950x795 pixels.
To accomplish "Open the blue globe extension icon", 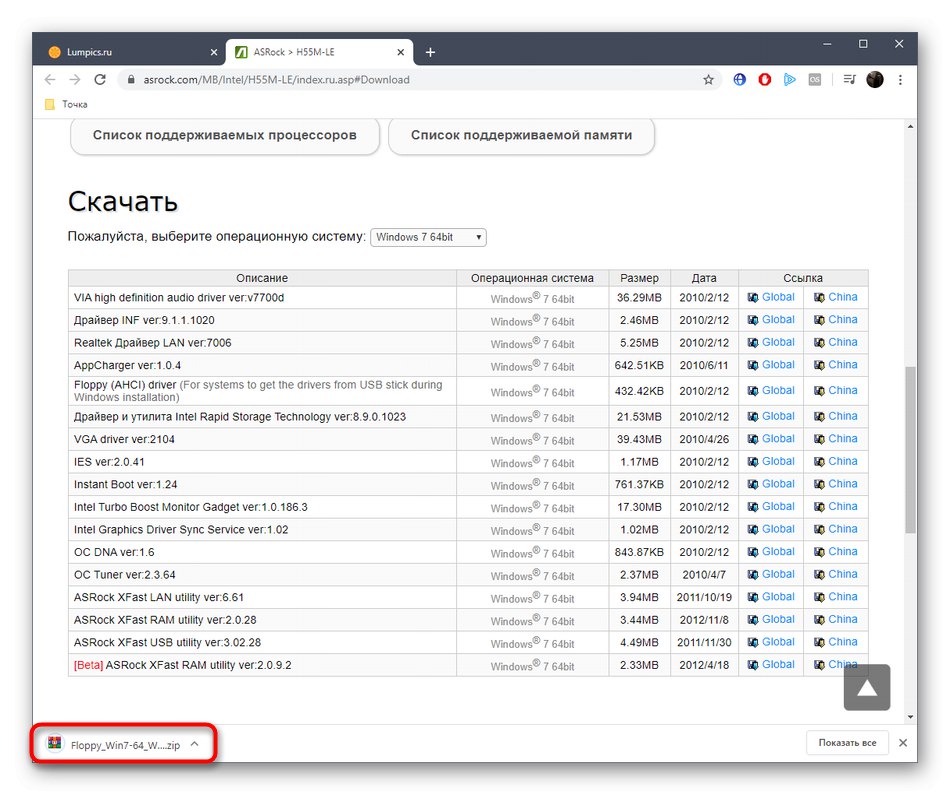I will click(x=740, y=79).
